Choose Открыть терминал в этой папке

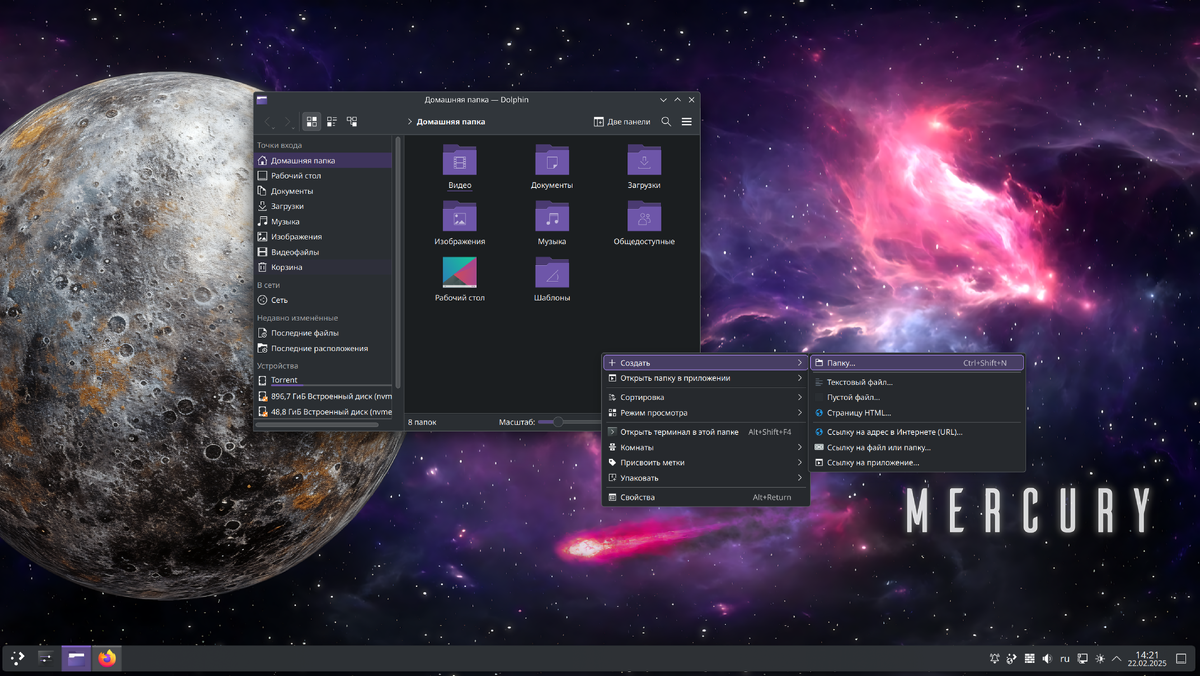(x=705, y=432)
